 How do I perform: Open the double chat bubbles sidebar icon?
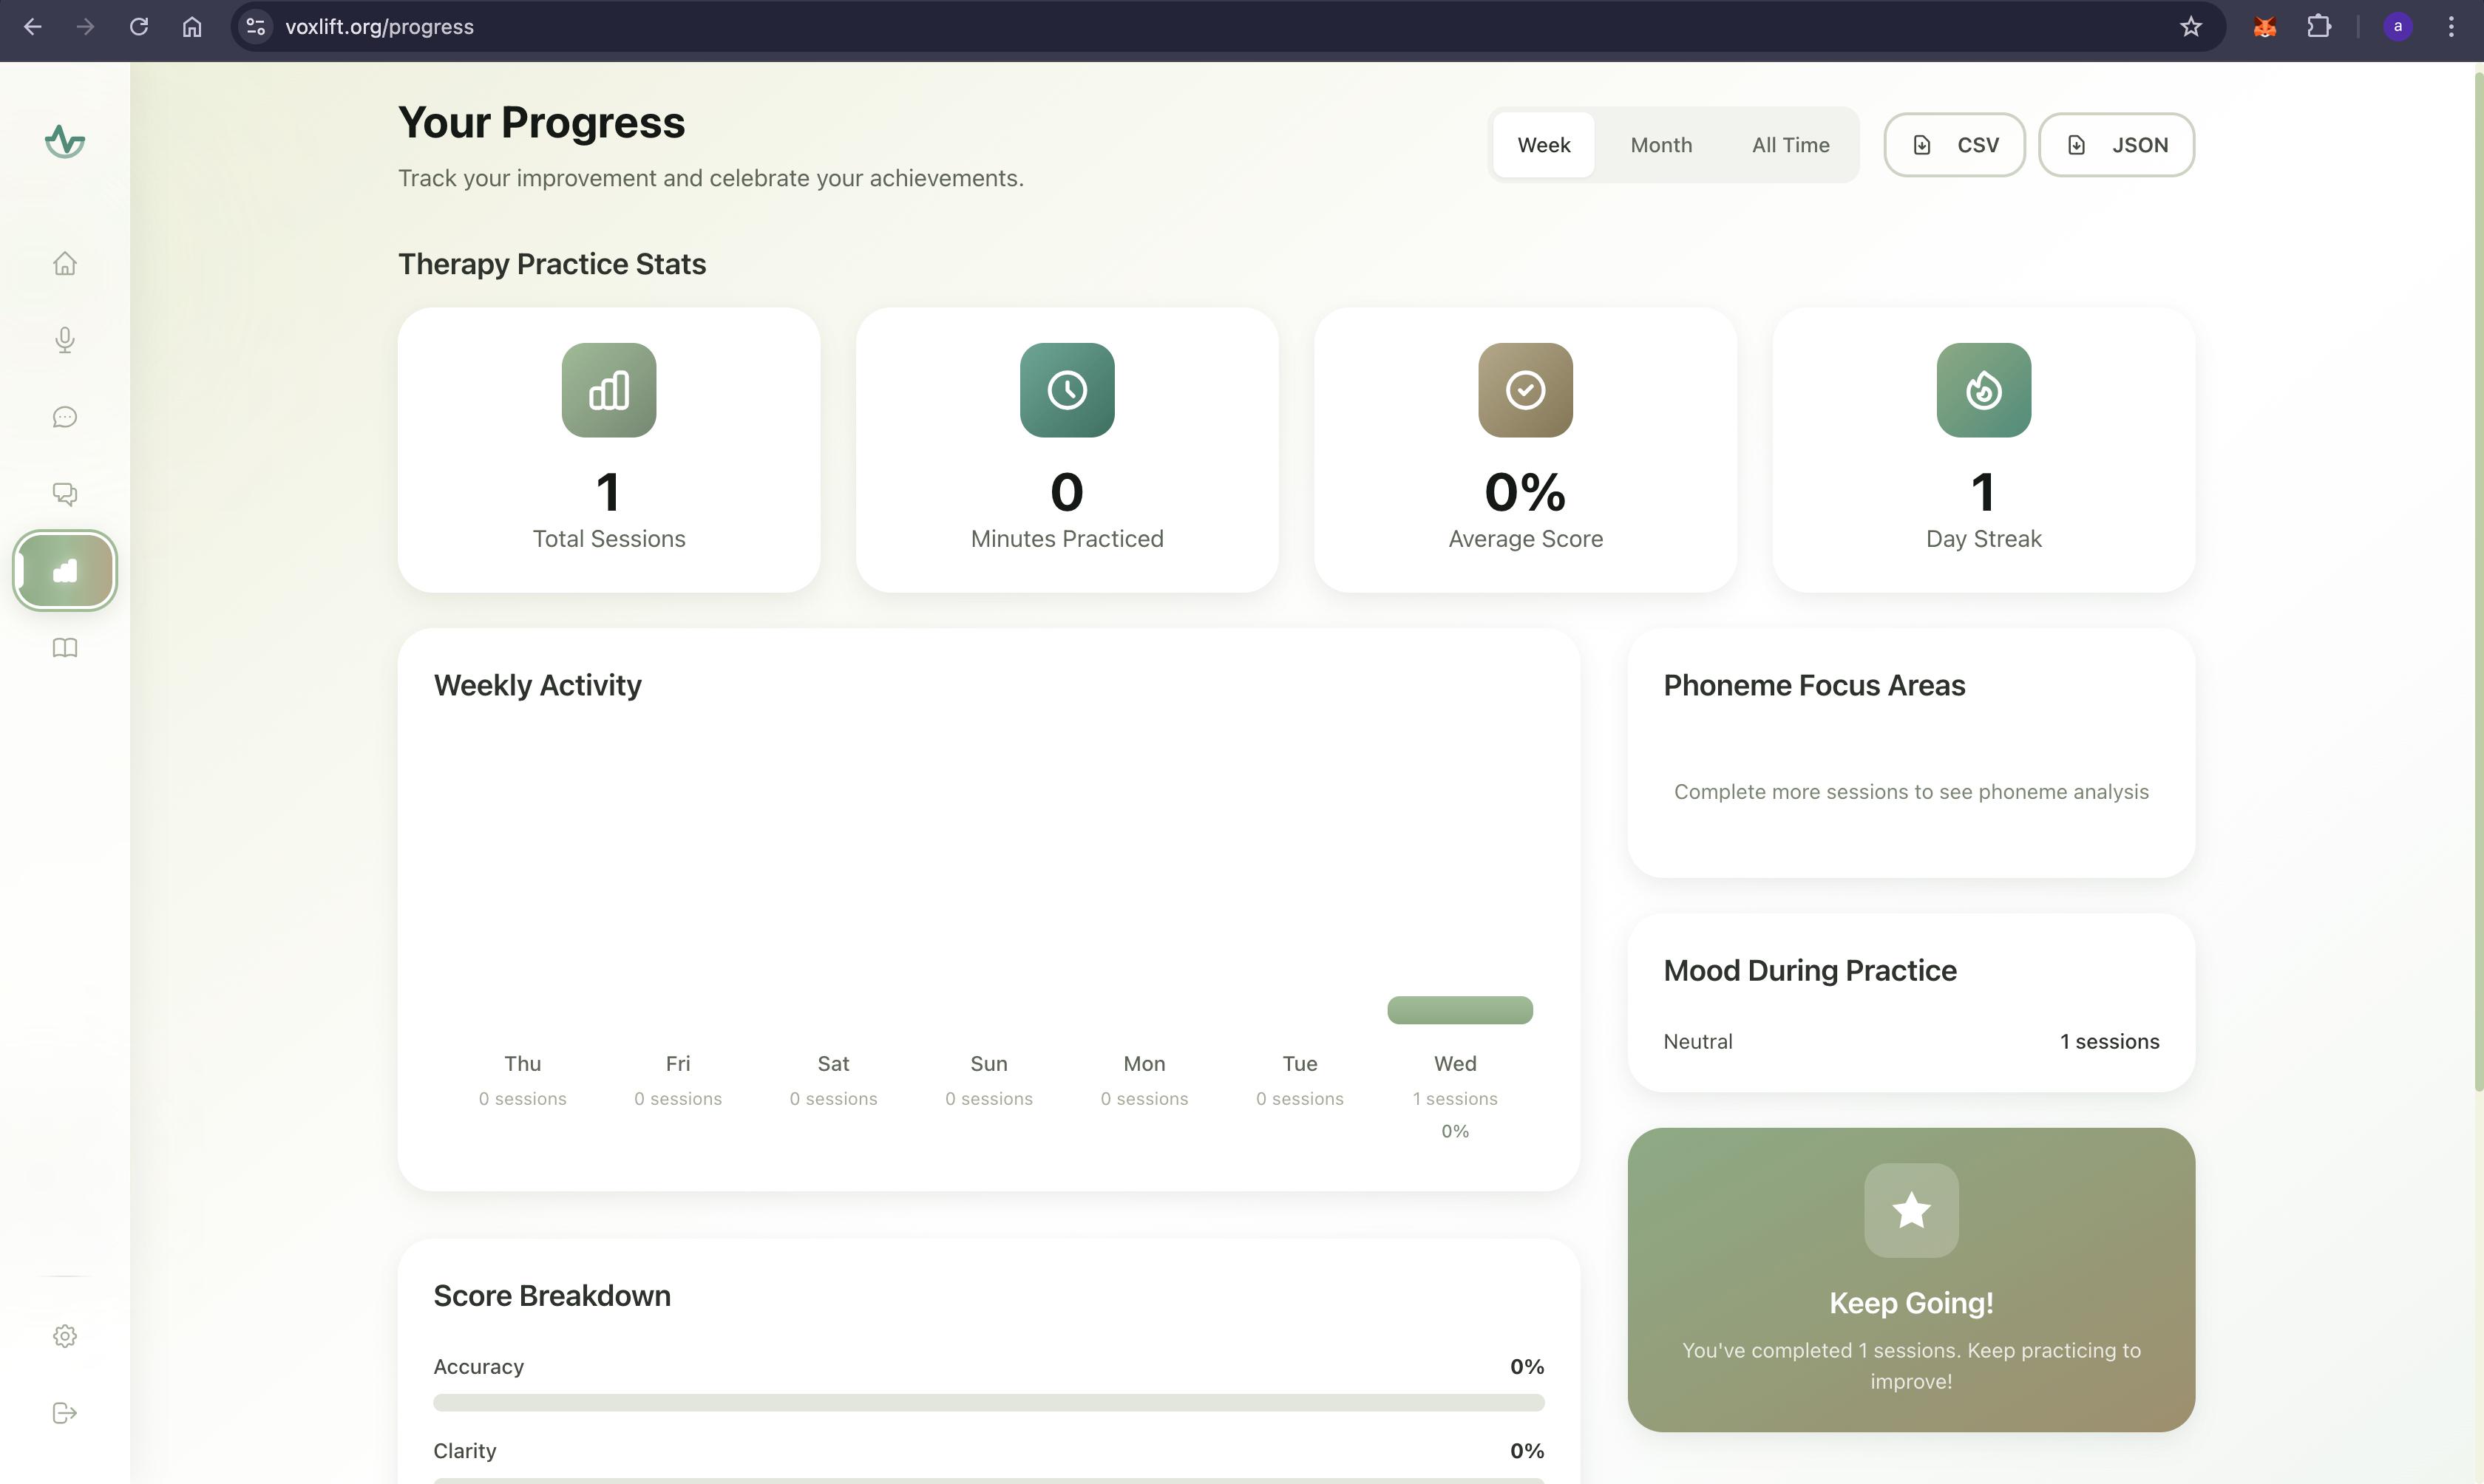tap(65, 494)
